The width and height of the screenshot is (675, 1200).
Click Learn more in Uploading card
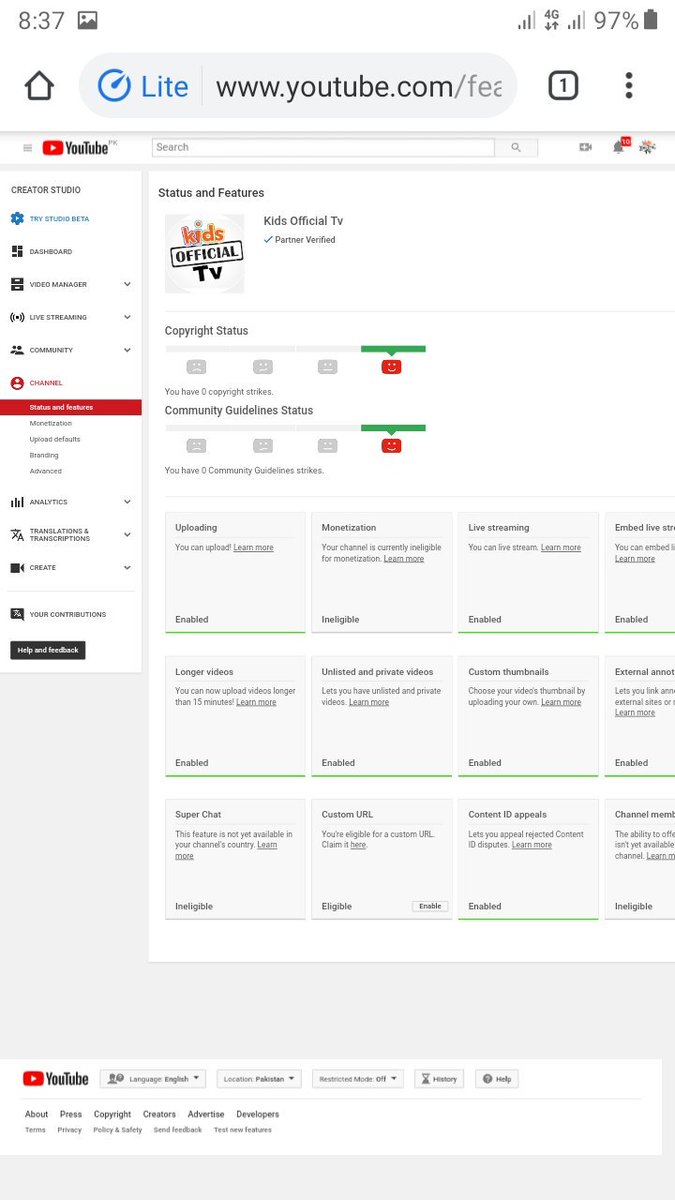tap(253, 548)
